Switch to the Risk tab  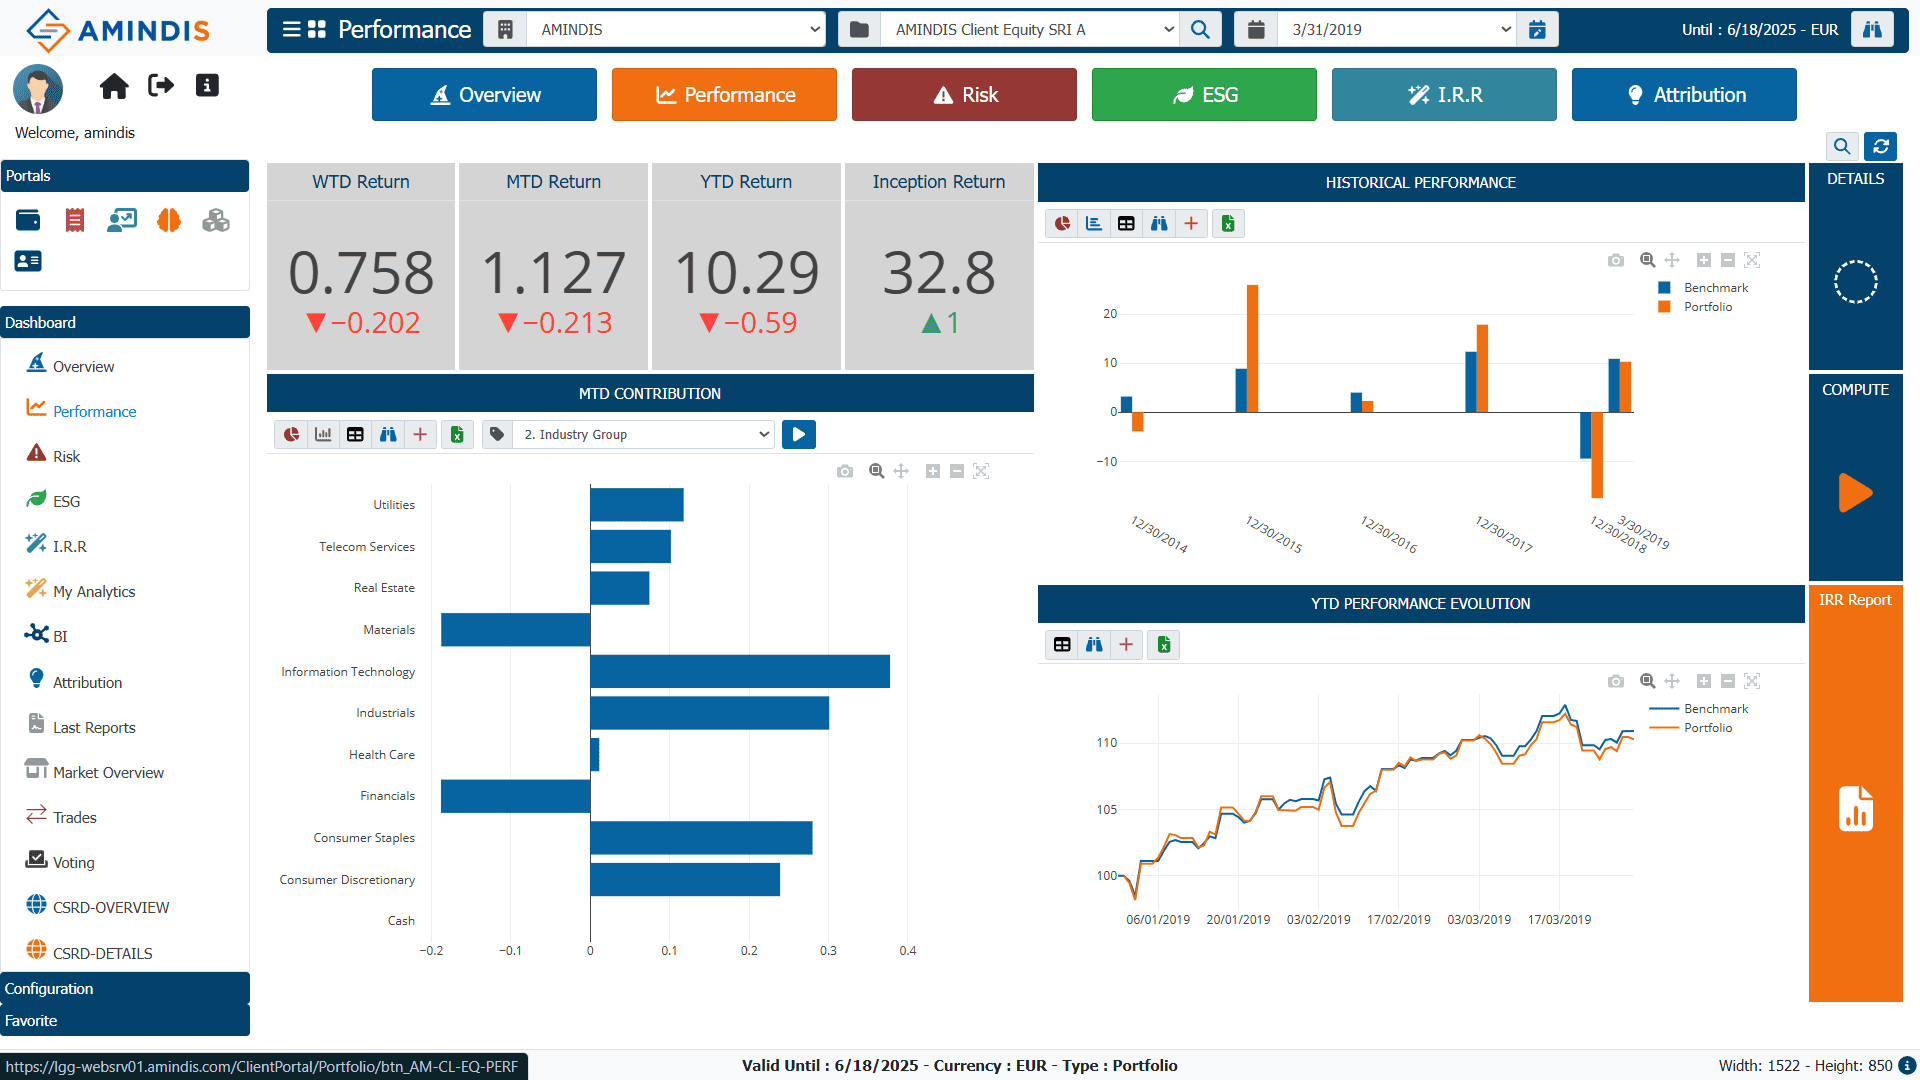(964, 95)
